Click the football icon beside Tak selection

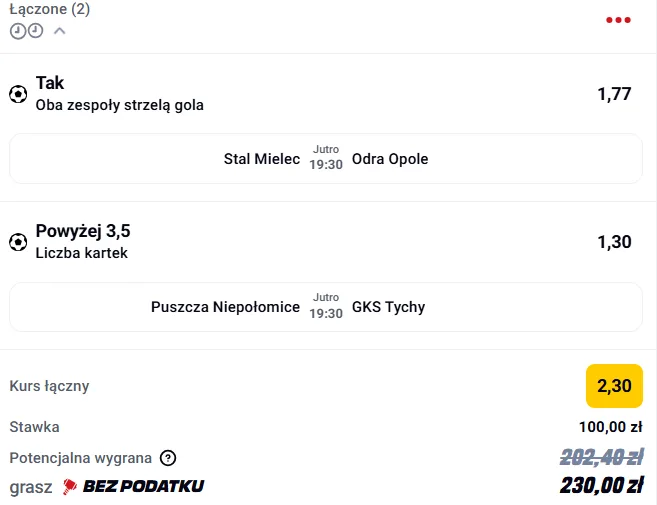(18, 94)
